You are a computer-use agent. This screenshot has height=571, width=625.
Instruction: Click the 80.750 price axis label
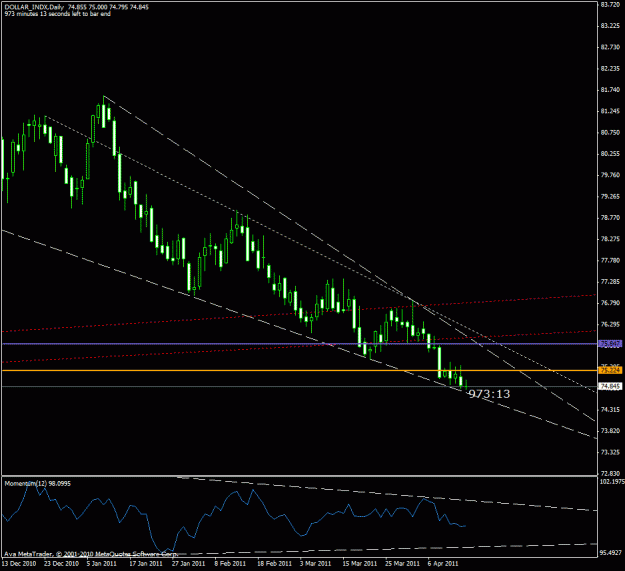pyautogui.click(x=610, y=132)
